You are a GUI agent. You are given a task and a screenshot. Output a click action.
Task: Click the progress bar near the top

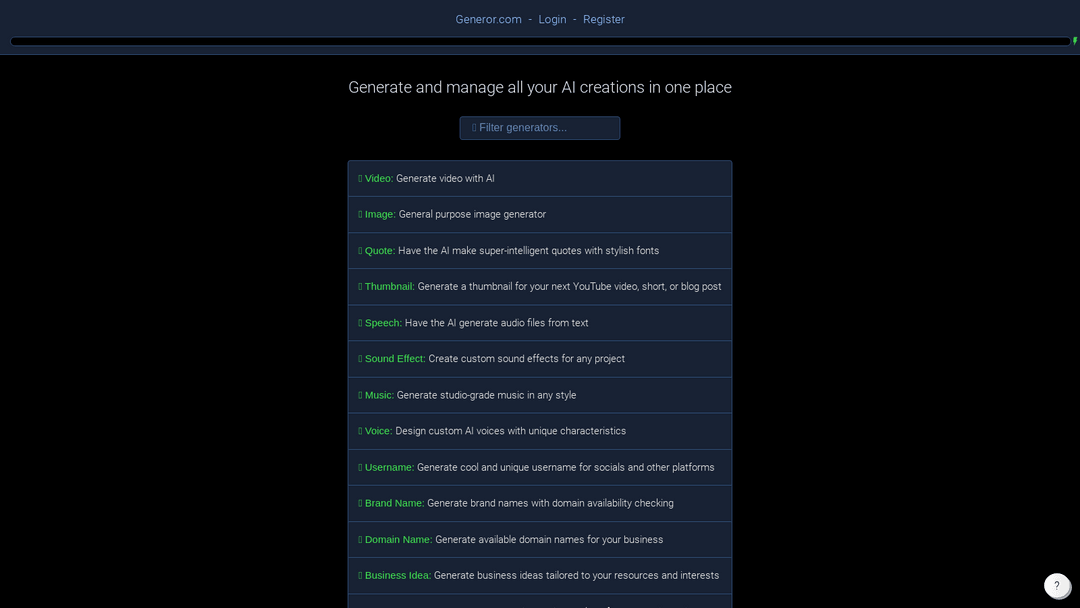[x=540, y=41]
